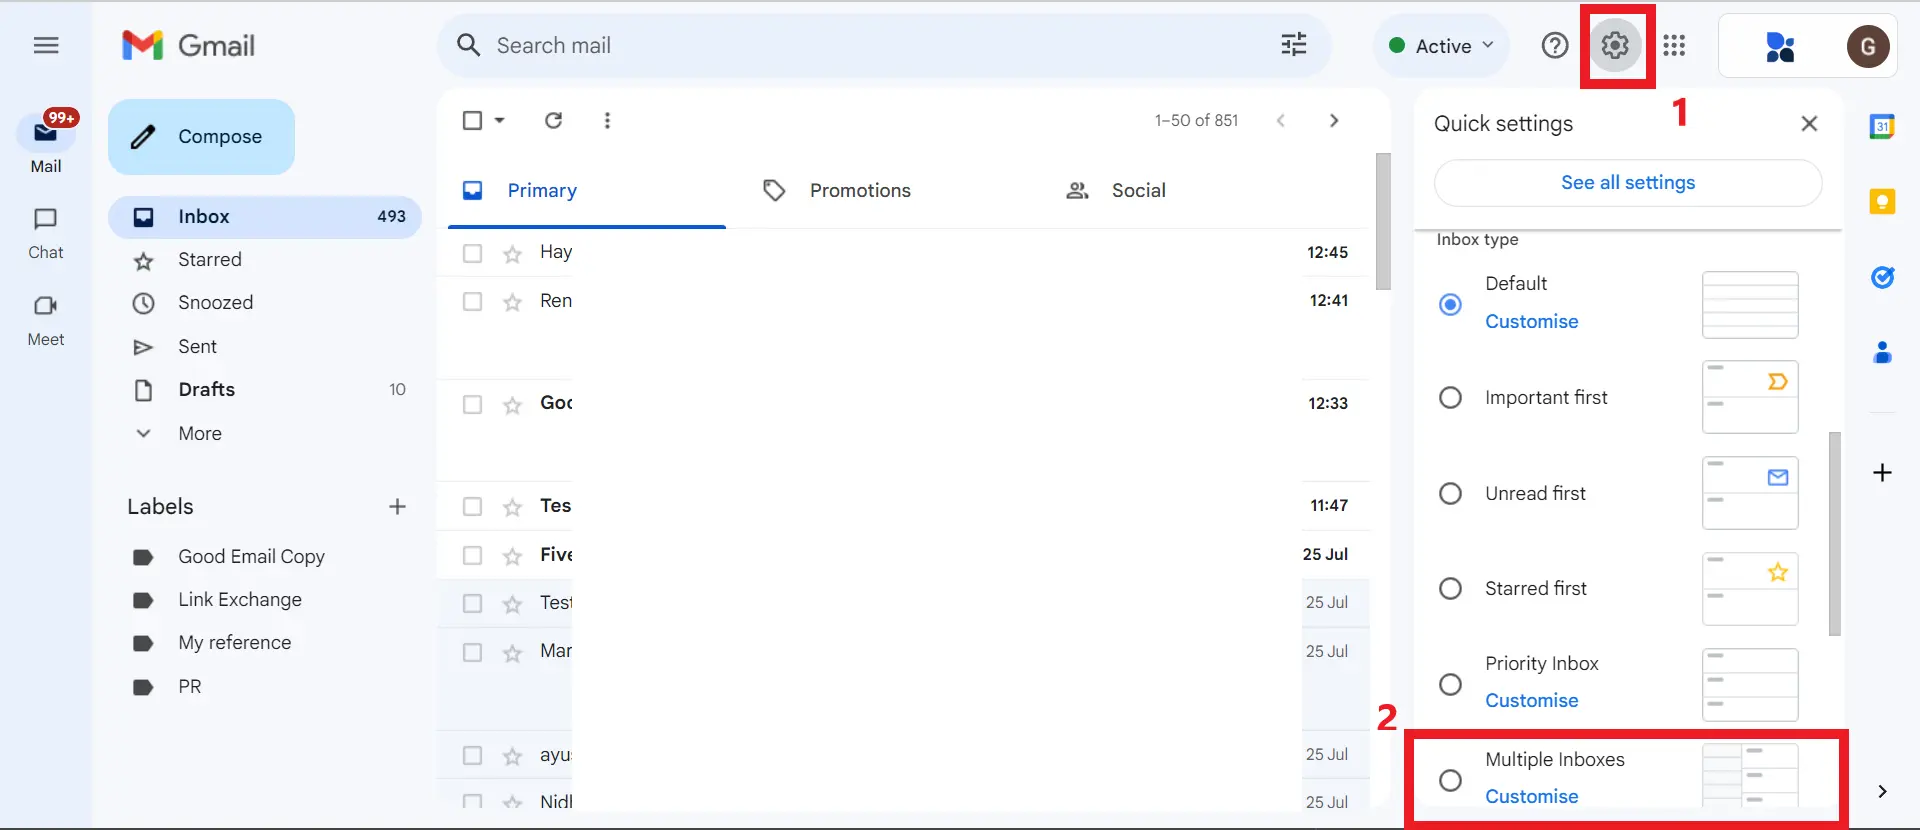Viewport: 1920px width, 830px height.
Task: Choose Unread first inbox type
Action: [1450, 494]
